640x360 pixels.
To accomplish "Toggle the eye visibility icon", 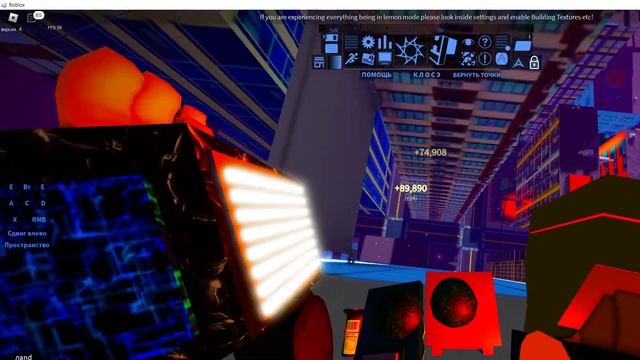I will coord(468,42).
